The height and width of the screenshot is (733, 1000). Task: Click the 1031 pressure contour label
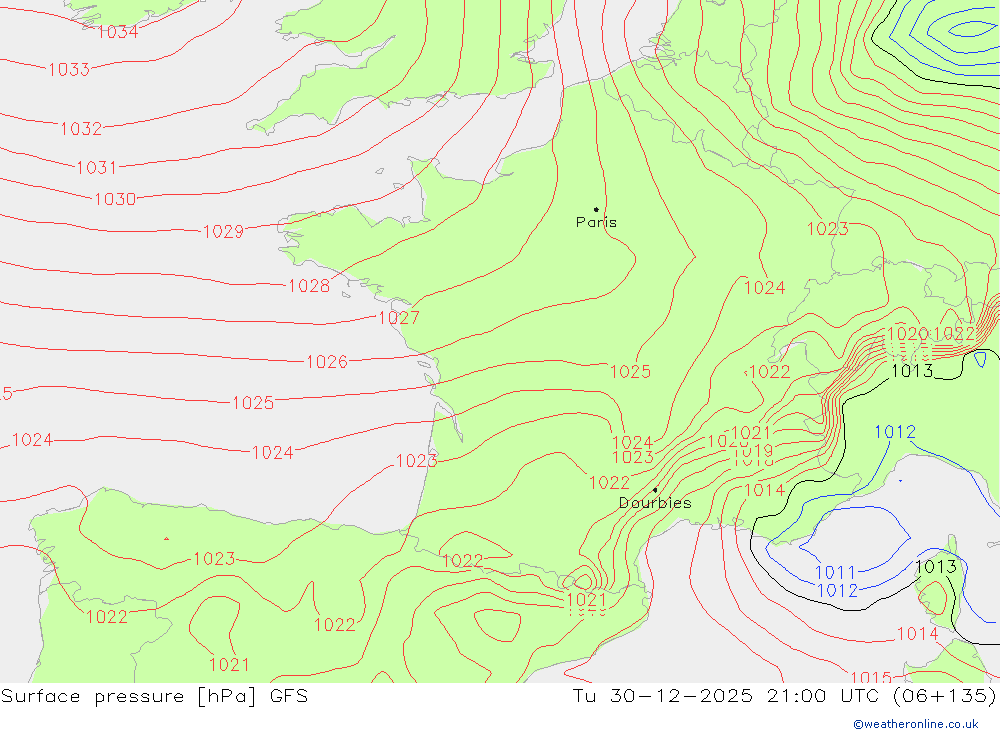click(97, 168)
